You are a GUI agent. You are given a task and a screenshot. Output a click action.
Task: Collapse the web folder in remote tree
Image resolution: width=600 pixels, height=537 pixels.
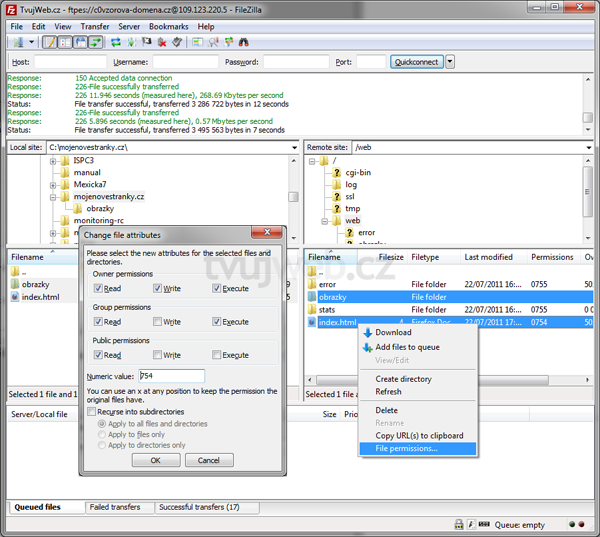(324, 221)
